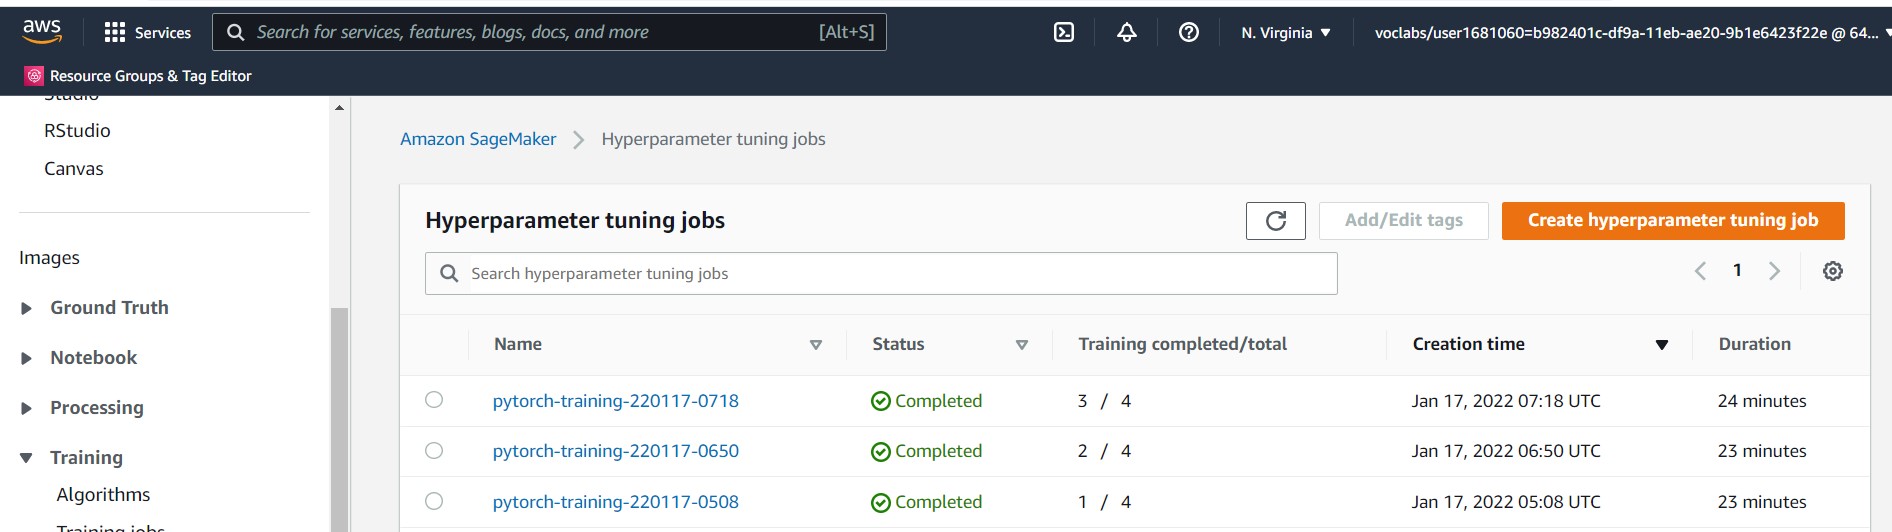Select radio for pytorch-training-220117-0508
The image size is (1892, 532).
click(x=434, y=501)
